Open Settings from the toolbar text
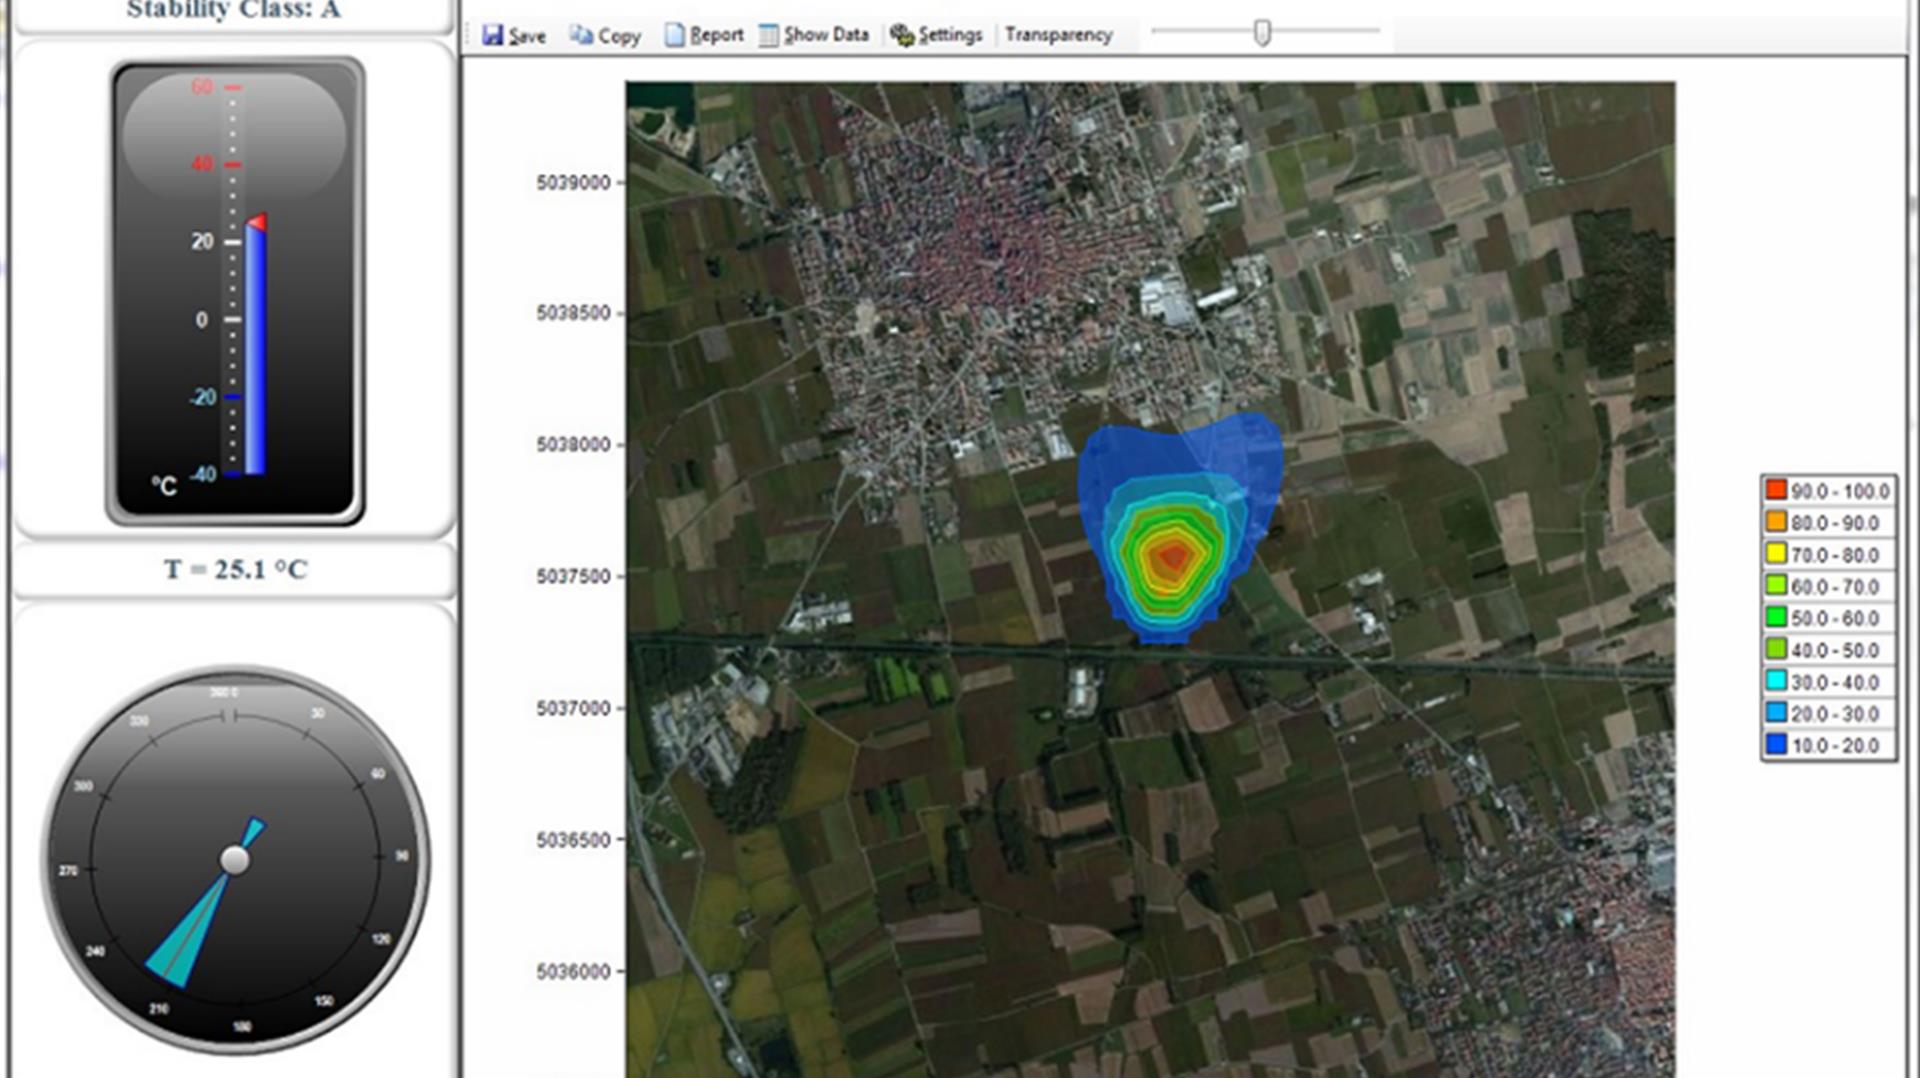Screen dimensions: 1920x1078 (950, 35)
